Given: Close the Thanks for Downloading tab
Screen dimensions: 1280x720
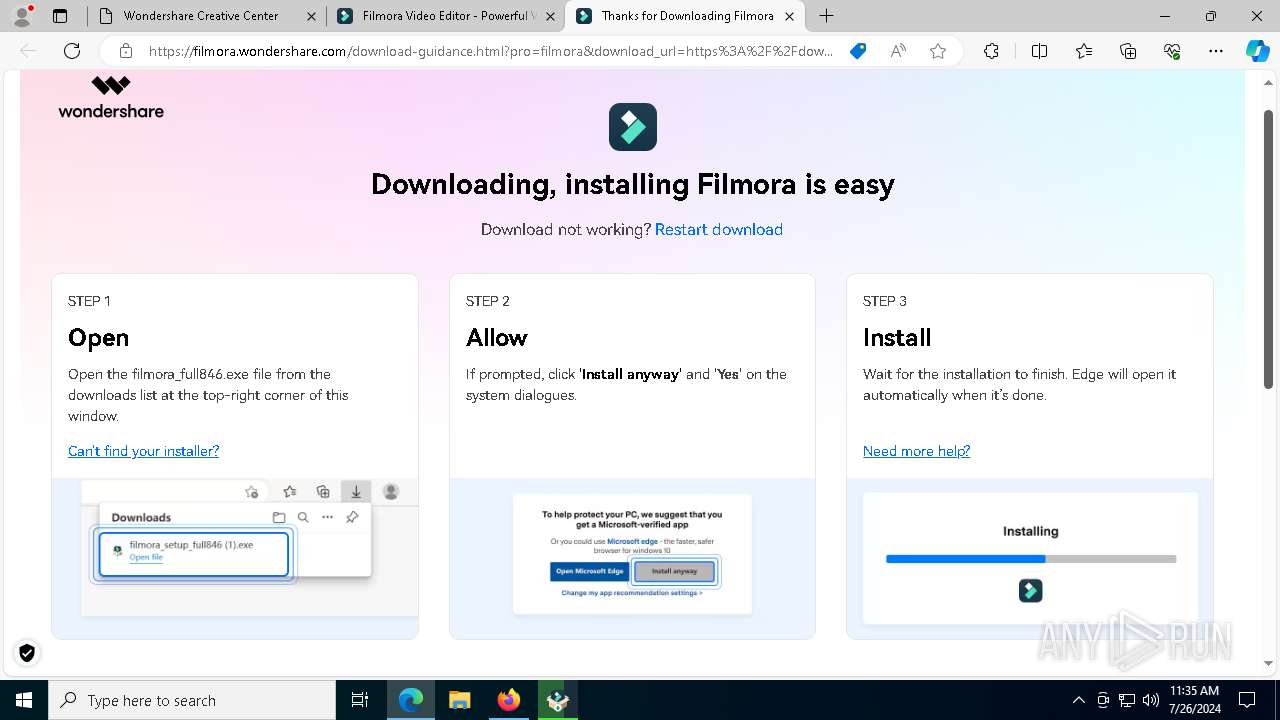Looking at the screenshot, I should [x=790, y=16].
